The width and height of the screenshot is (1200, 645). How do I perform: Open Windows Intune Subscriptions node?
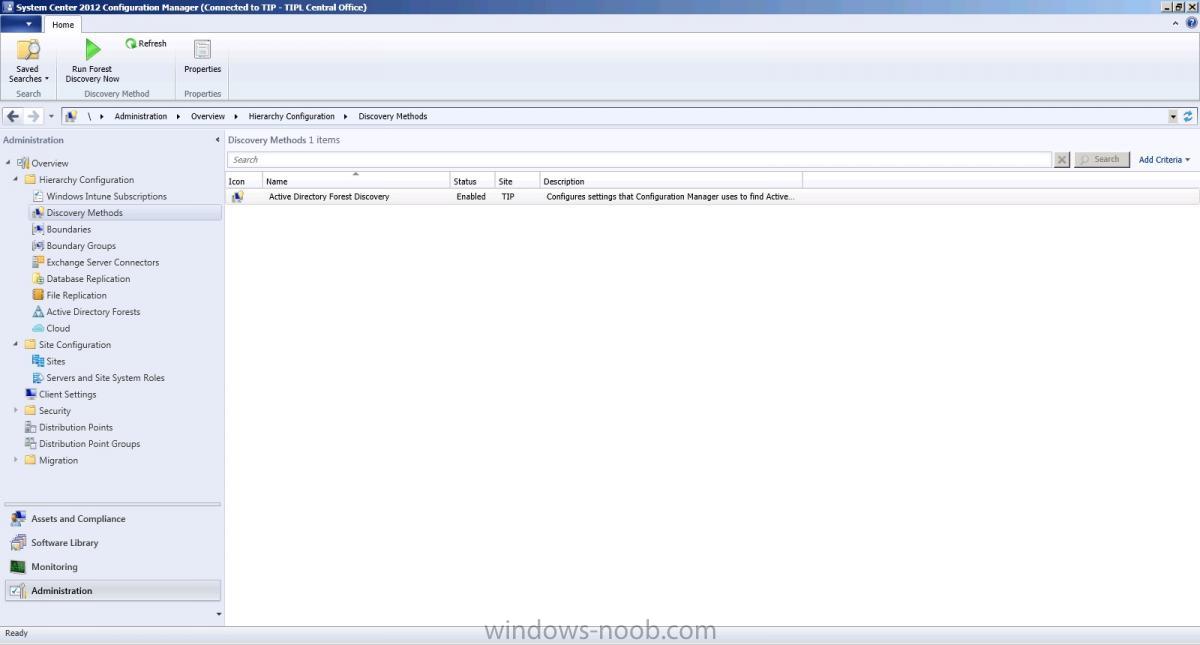coord(106,196)
